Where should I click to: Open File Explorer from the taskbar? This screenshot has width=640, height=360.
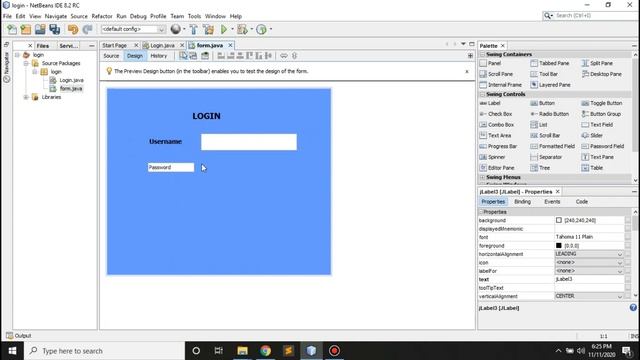click(x=242, y=351)
